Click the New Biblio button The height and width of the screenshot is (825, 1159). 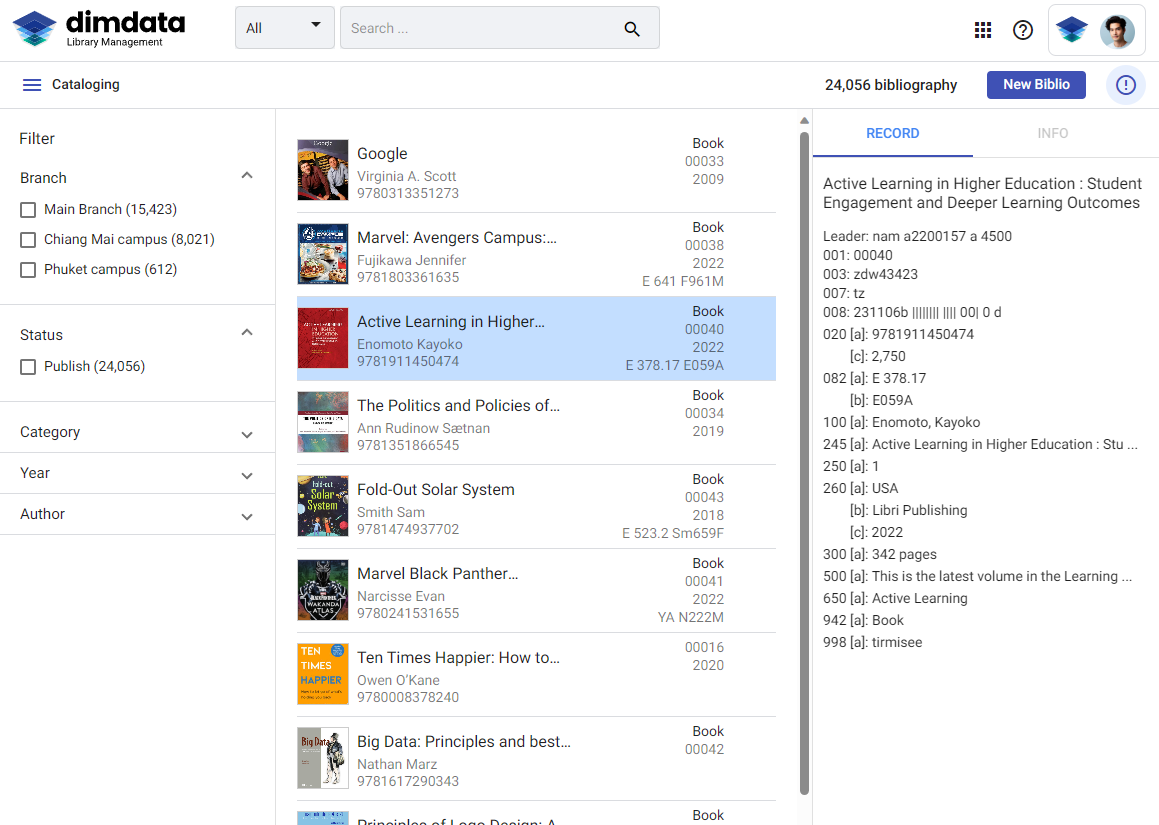point(1036,85)
